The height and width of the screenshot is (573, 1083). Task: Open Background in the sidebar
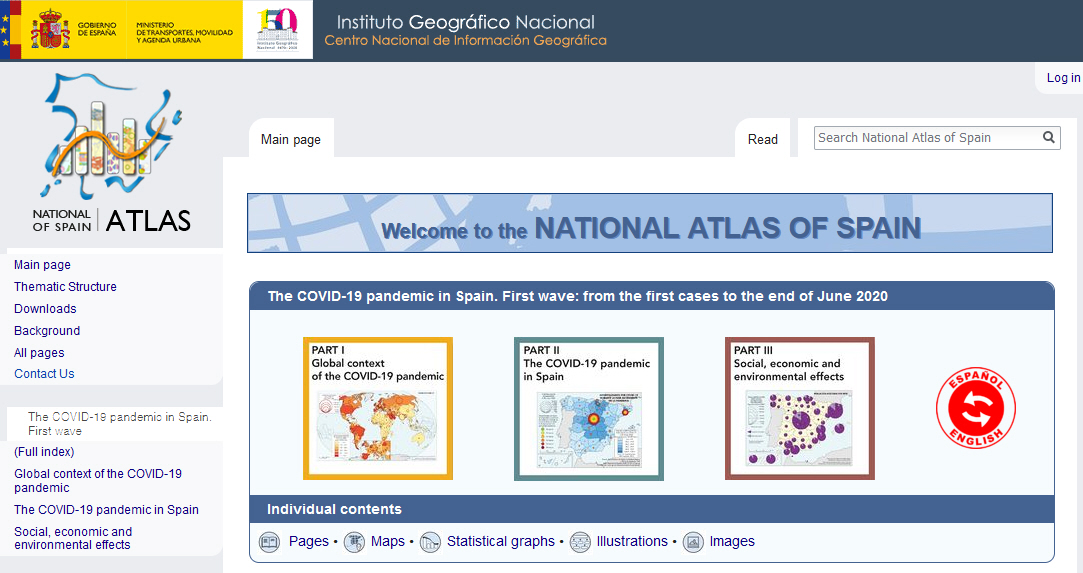pos(47,331)
